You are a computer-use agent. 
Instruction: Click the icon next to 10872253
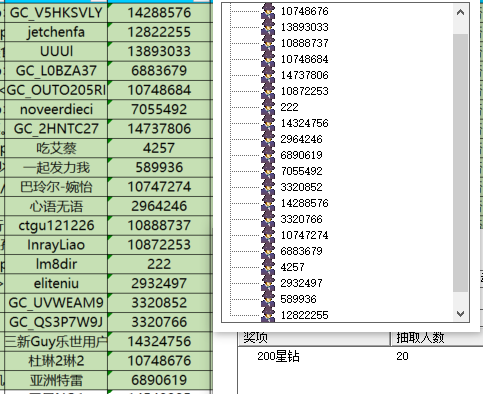(268, 91)
